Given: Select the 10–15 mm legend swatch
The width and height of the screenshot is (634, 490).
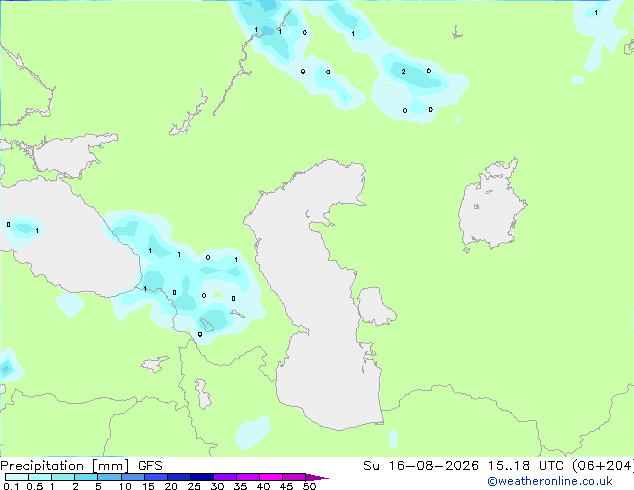Looking at the screenshot, I should point(132,477).
